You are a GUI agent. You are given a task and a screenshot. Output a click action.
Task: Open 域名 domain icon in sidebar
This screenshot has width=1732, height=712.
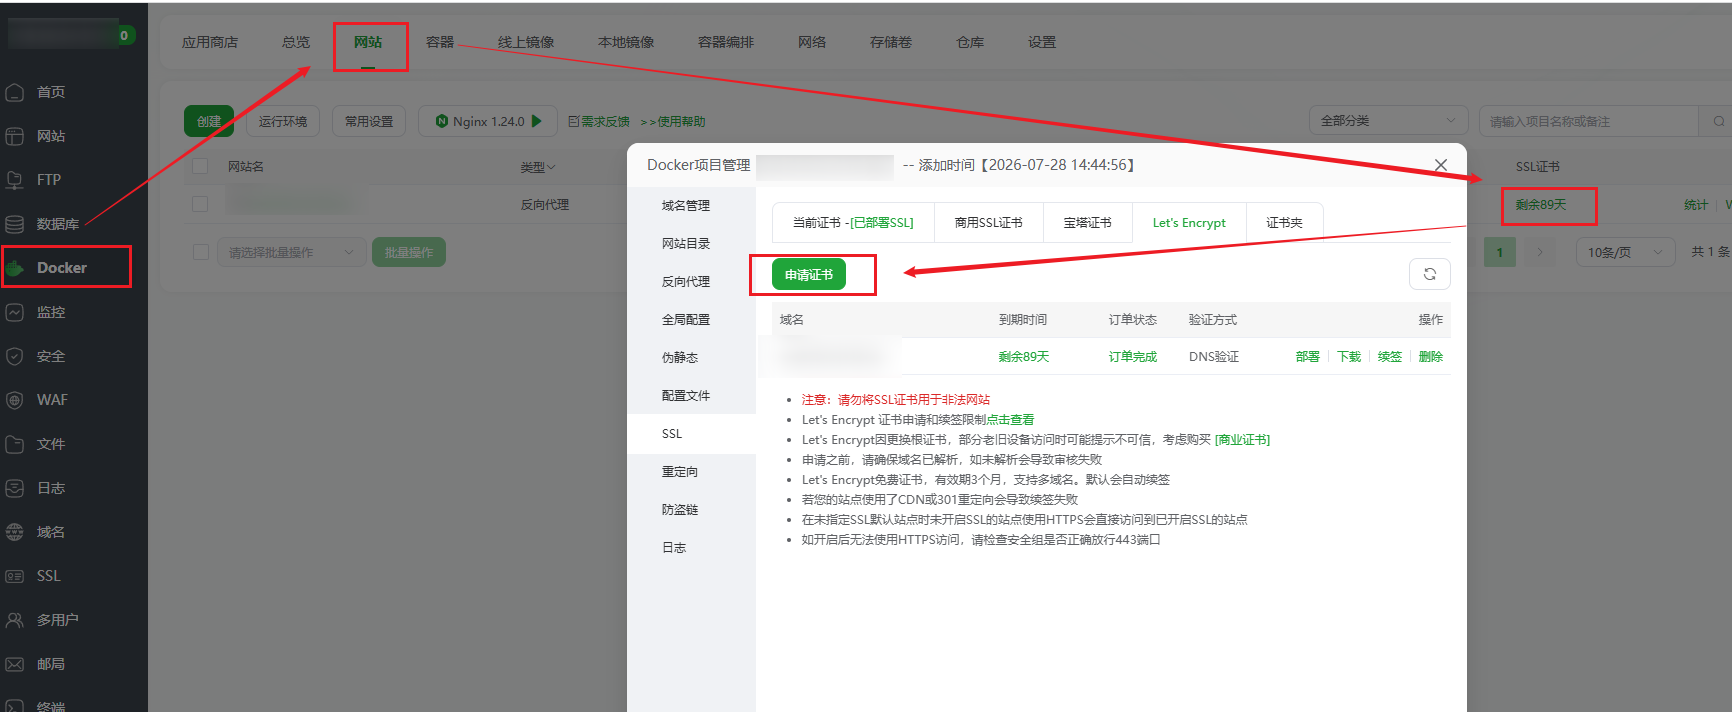click(x=15, y=532)
